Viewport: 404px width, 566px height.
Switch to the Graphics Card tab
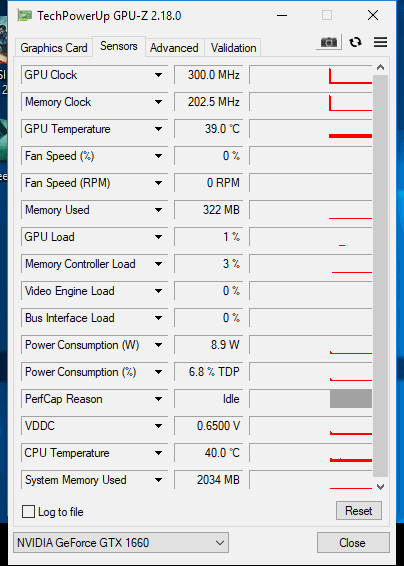[54, 48]
